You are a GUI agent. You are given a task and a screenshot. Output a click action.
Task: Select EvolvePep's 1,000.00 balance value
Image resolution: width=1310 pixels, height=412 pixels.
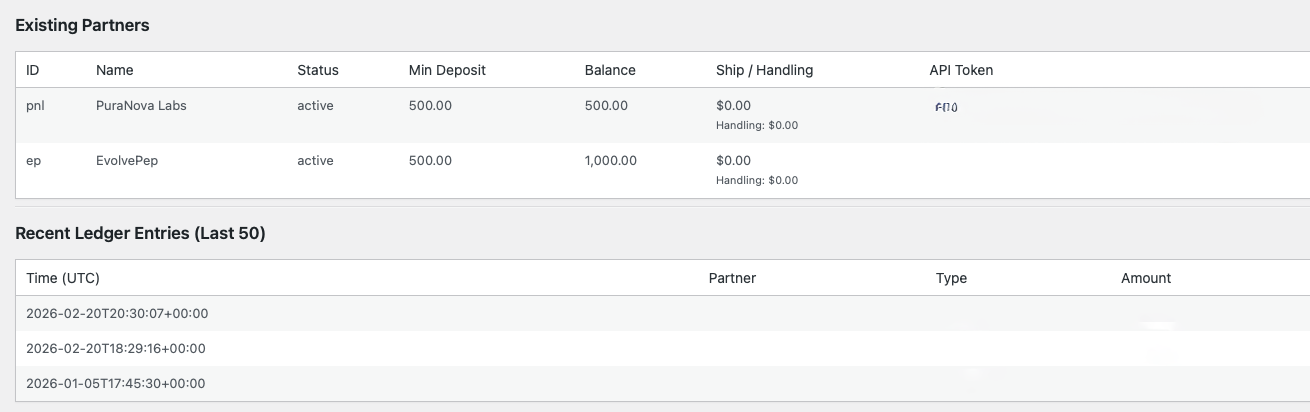[x=611, y=161]
